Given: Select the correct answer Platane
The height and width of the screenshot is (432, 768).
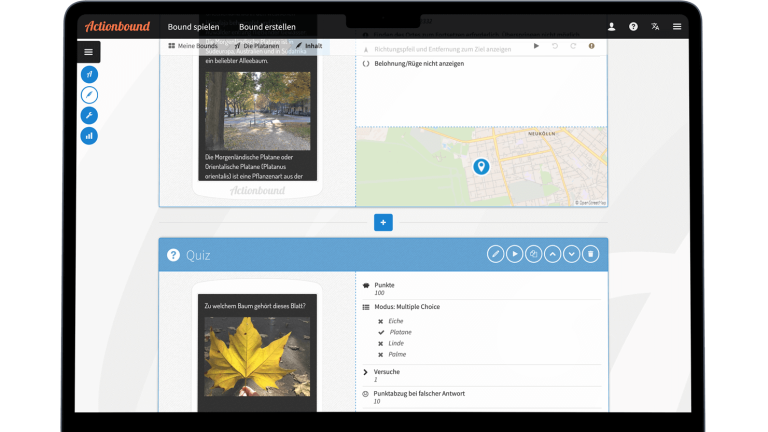Looking at the screenshot, I should click(401, 332).
